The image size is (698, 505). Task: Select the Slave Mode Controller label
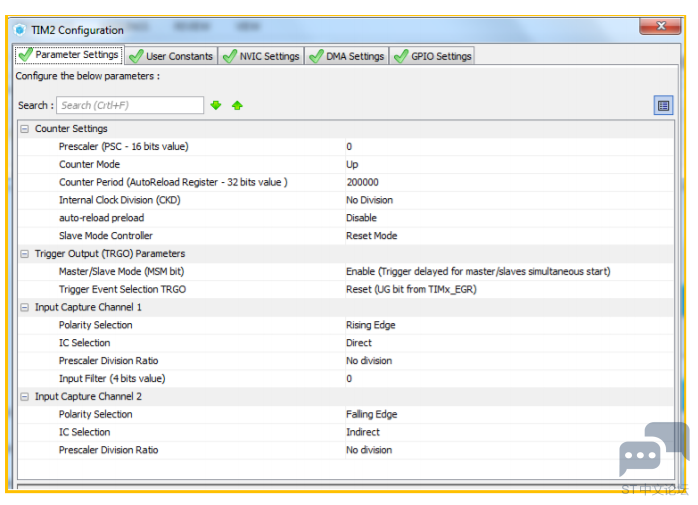pos(106,236)
